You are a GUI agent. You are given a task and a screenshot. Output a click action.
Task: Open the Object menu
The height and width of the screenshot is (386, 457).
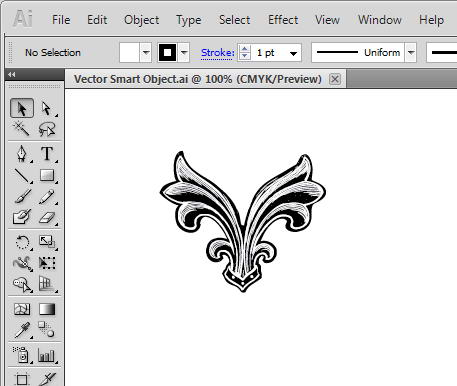pos(142,20)
